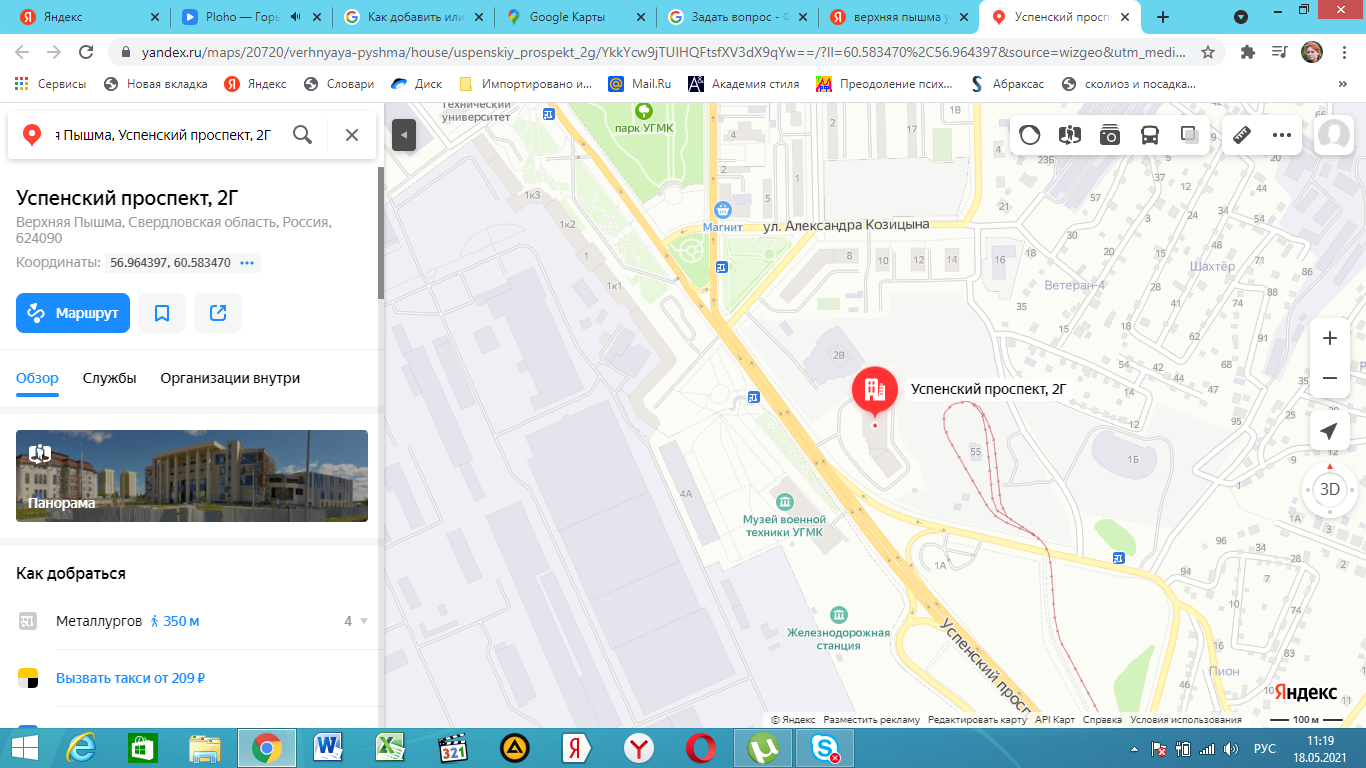The image size is (1366, 768).
Task: Open a new browser tab with plus
Action: tap(1163, 17)
